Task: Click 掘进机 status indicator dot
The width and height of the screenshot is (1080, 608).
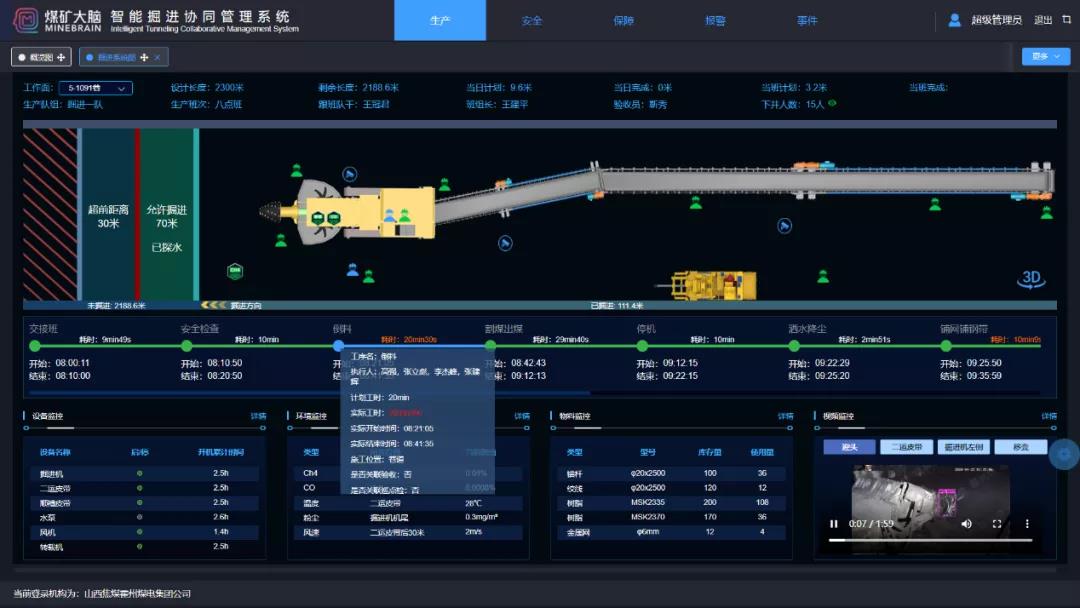Action: click(139, 473)
